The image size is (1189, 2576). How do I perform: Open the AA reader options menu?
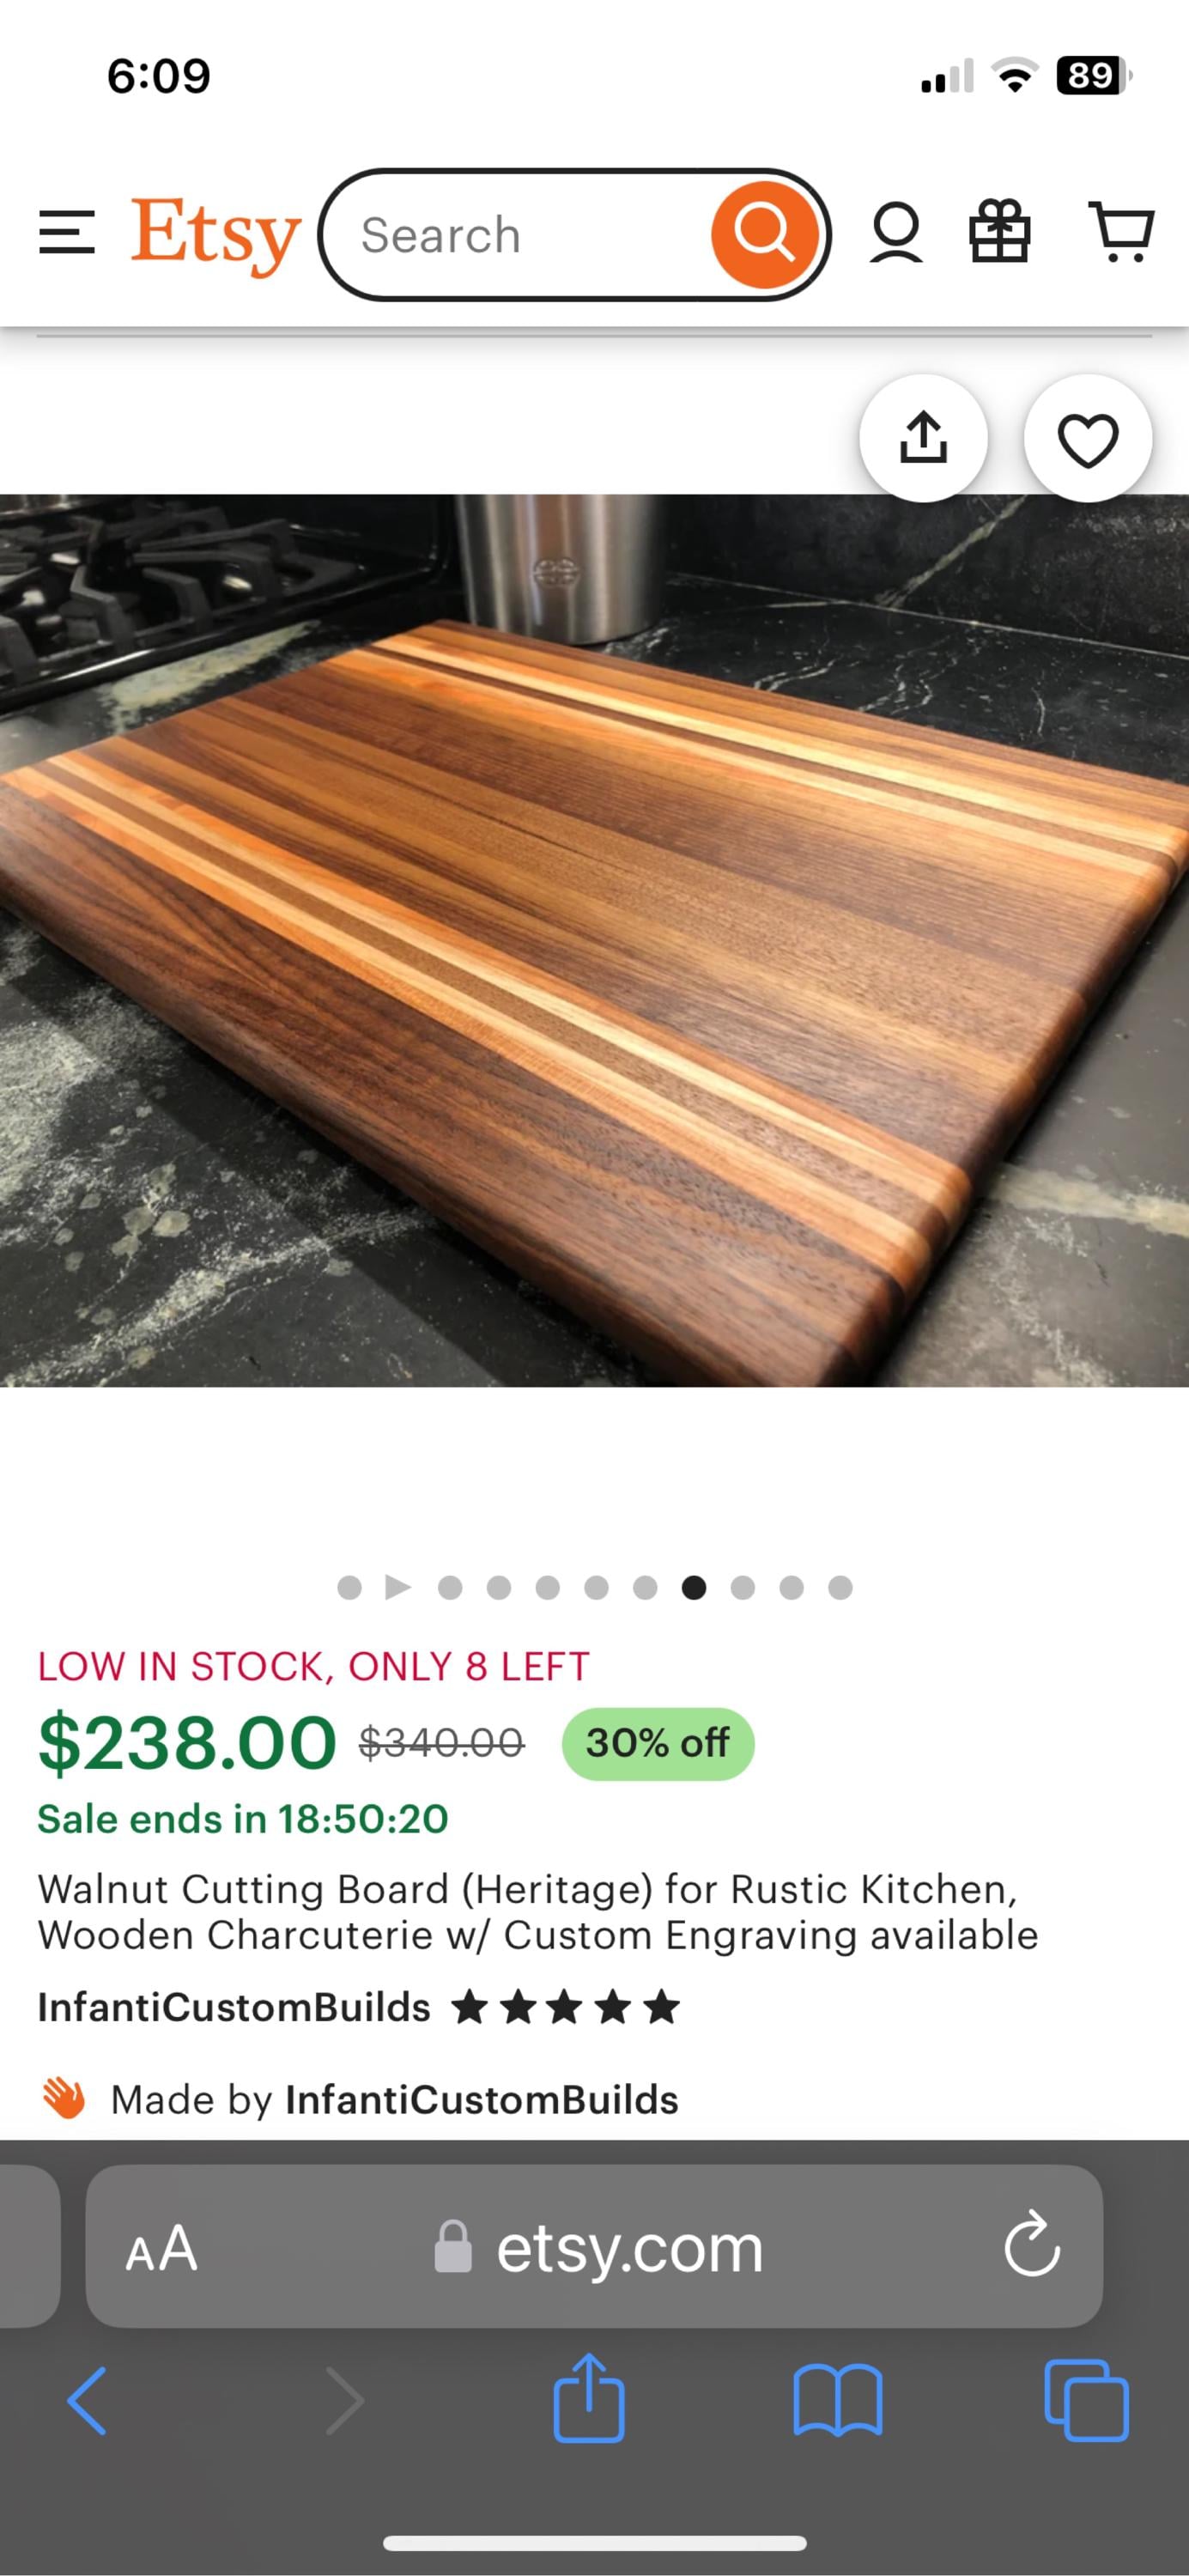161,2248
